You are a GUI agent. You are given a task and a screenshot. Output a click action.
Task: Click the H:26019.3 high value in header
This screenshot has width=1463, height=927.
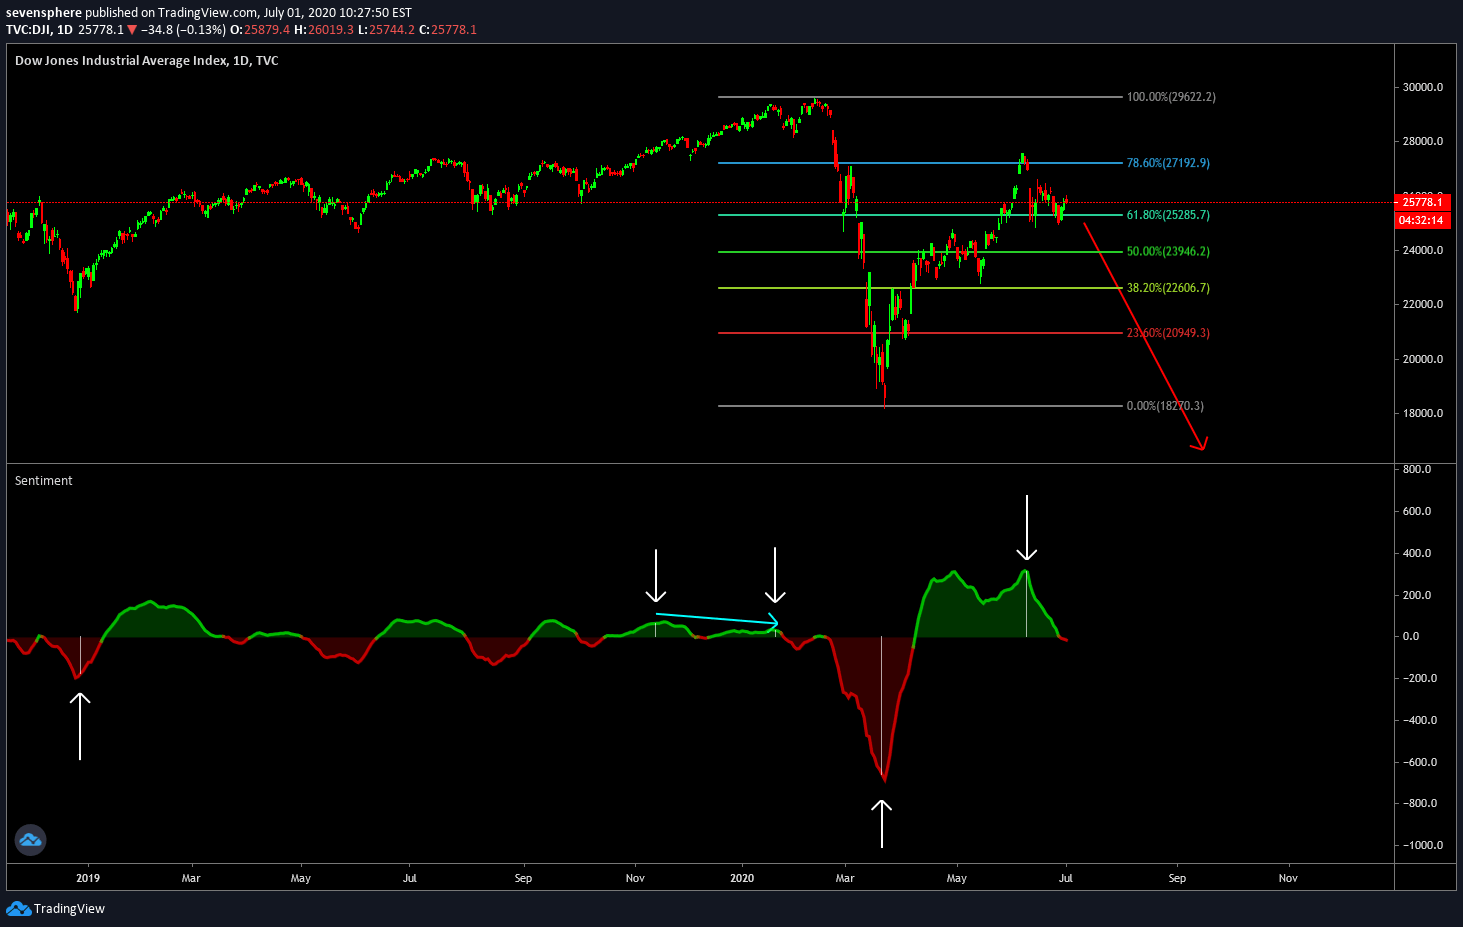324,30
